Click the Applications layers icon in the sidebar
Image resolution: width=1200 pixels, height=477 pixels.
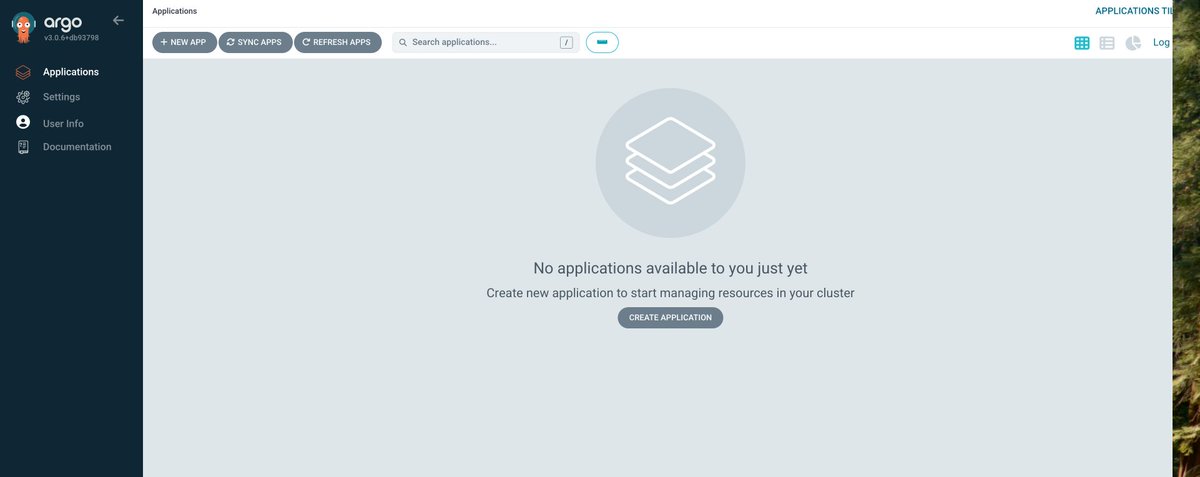23,72
